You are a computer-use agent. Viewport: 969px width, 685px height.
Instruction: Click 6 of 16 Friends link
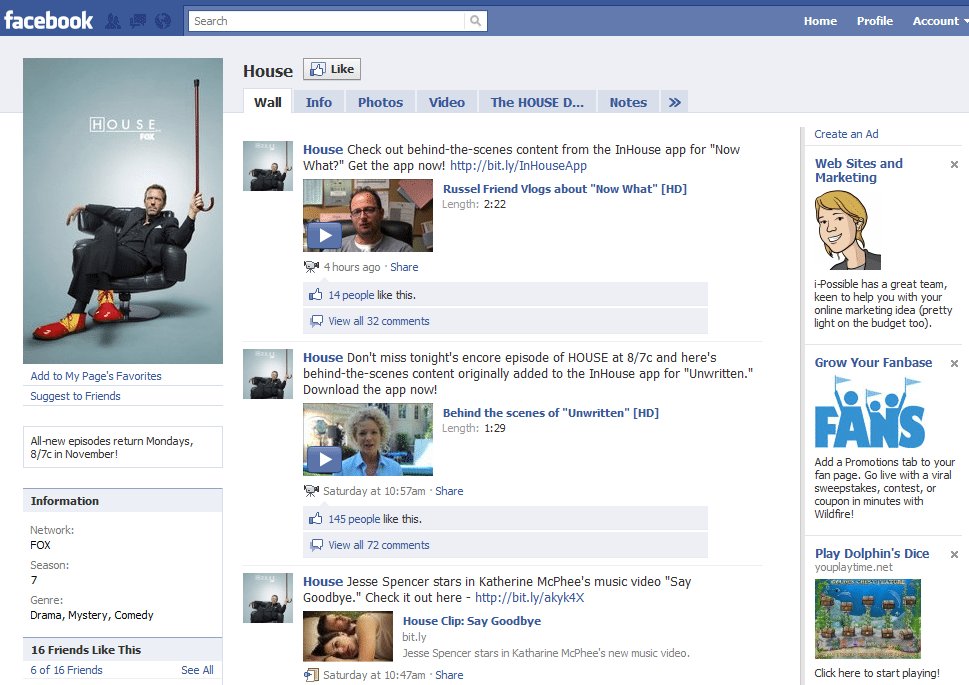pos(66,670)
